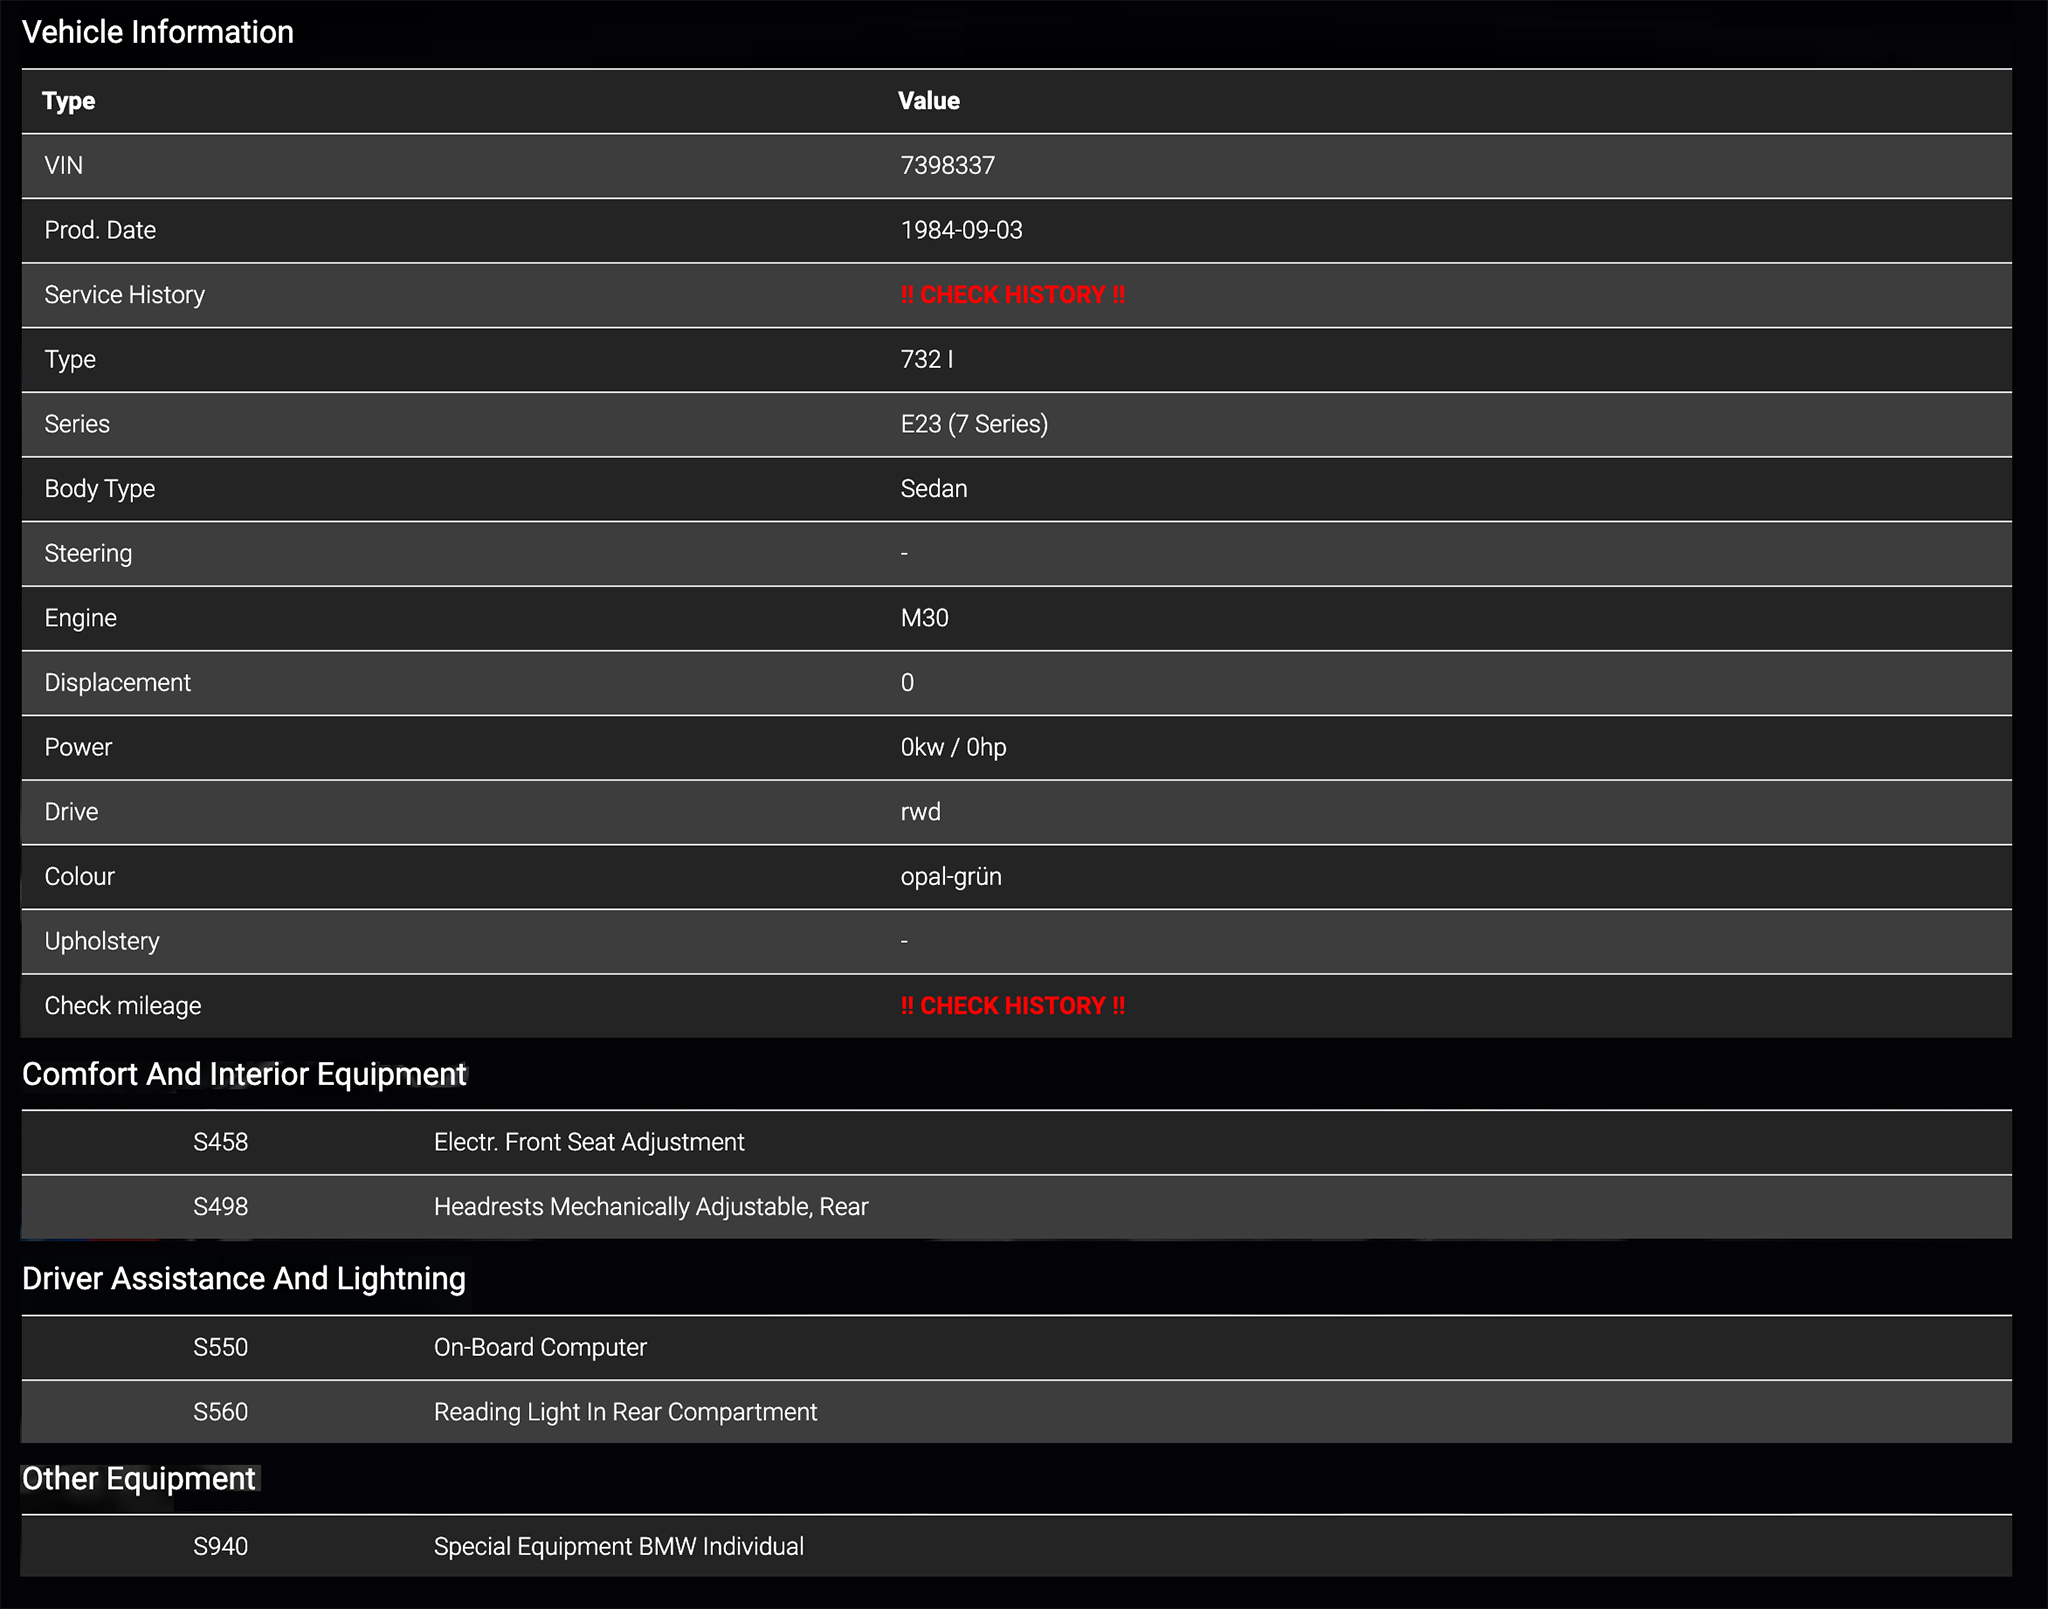Click the S940 equipment code
The image size is (2048, 1609).
tap(220, 1547)
